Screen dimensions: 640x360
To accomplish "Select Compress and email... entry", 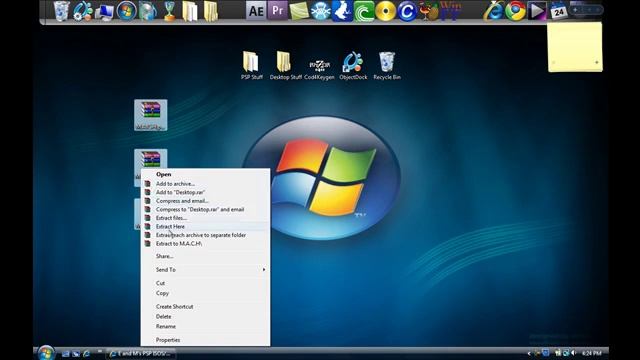I will pyautogui.click(x=205, y=201).
